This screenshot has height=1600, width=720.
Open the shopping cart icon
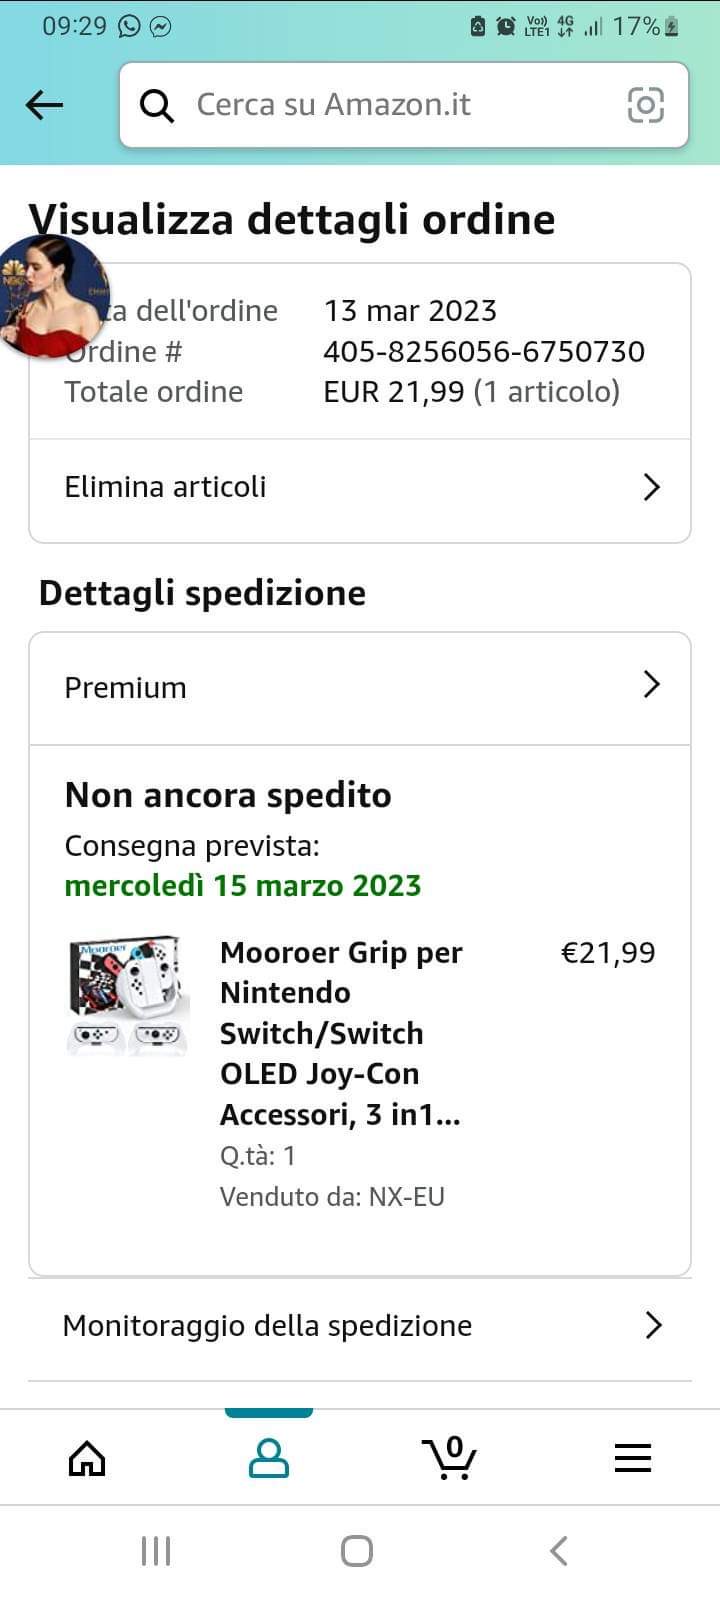(449, 1458)
